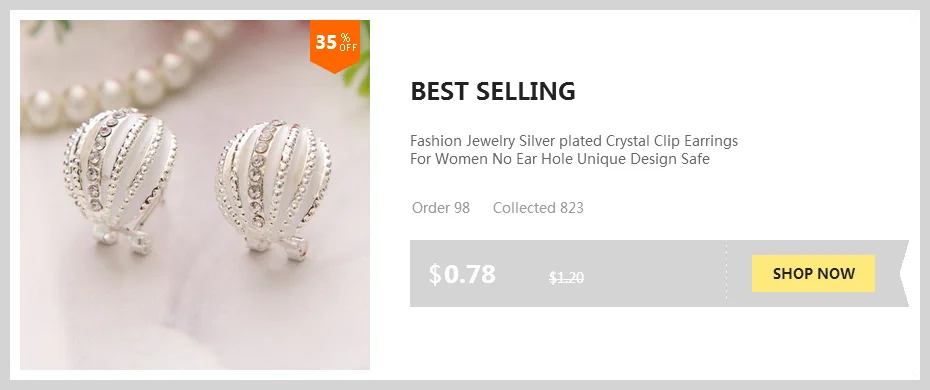Click the clip clasp of the right earring
This screenshot has width=930, height=390.
(279, 245)
